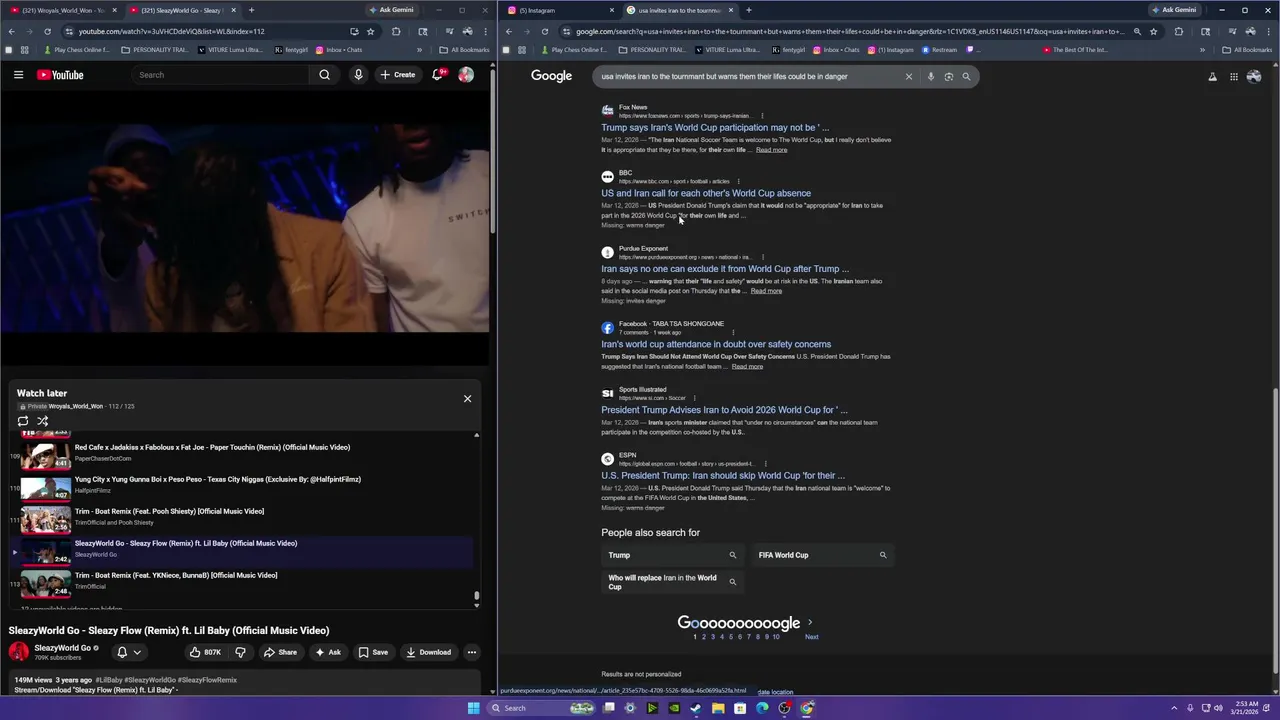Click the Google logo on results page
The width and height of the screenshot is (1280, 720).
click(x=551, y=76)
